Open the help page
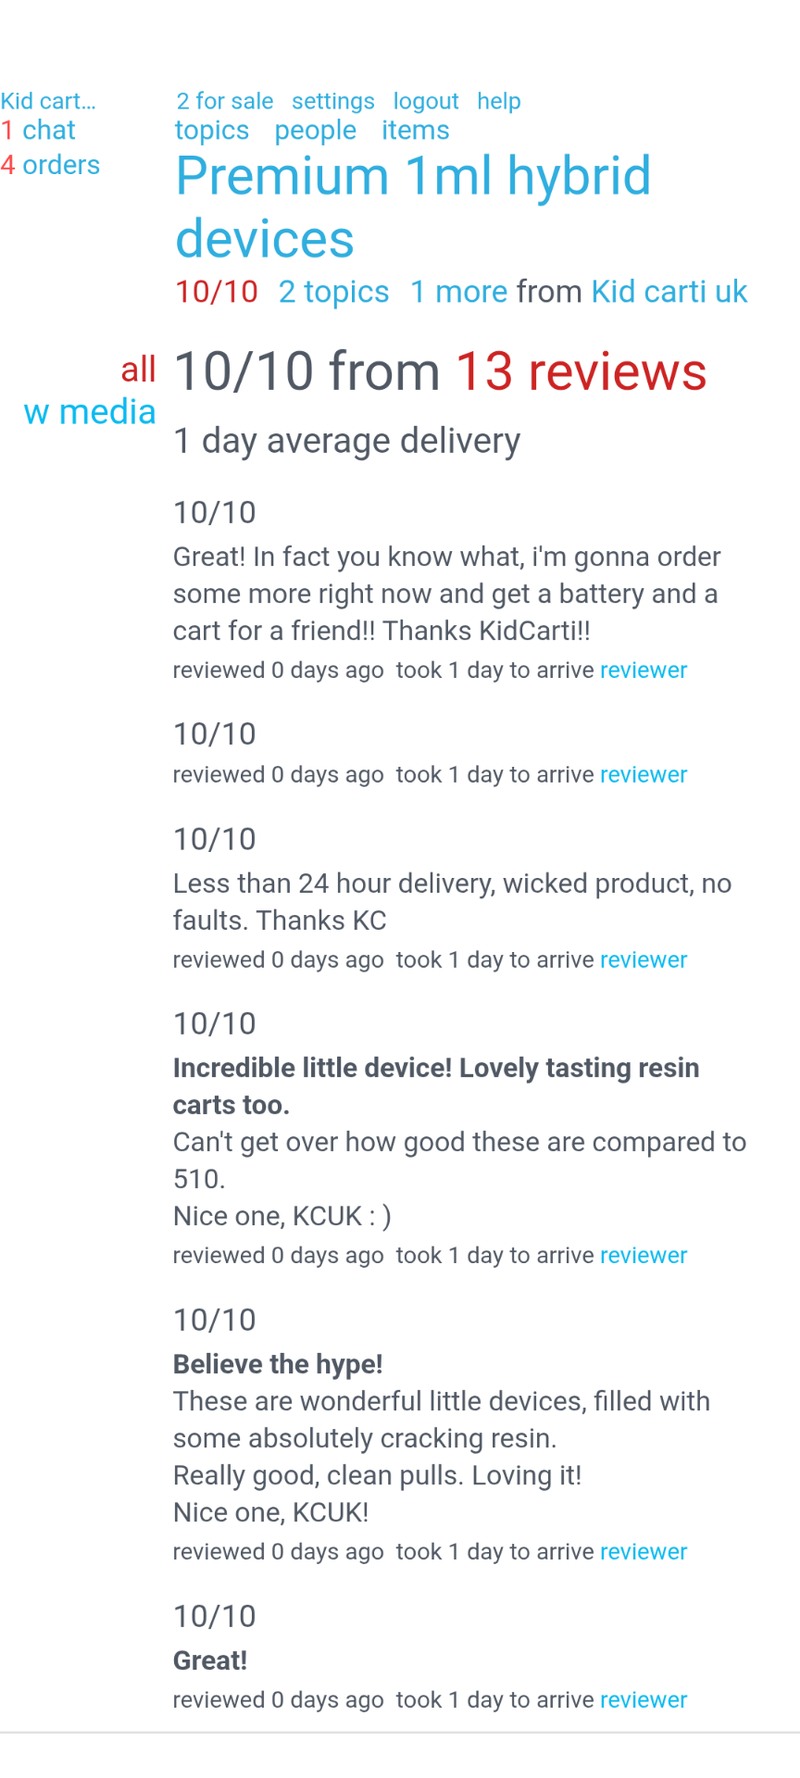The image size is (800, 1778). pos(498,101)
